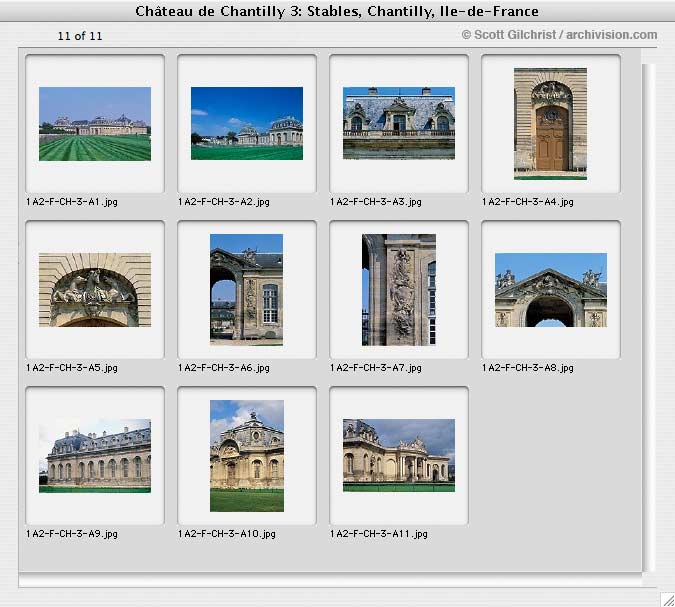Viewport: 675px width, 607px height.
Task: Click filename label 1A2-F-CH-3-A2.jpg
Action: pyautogui.click(x=223, y=202)
